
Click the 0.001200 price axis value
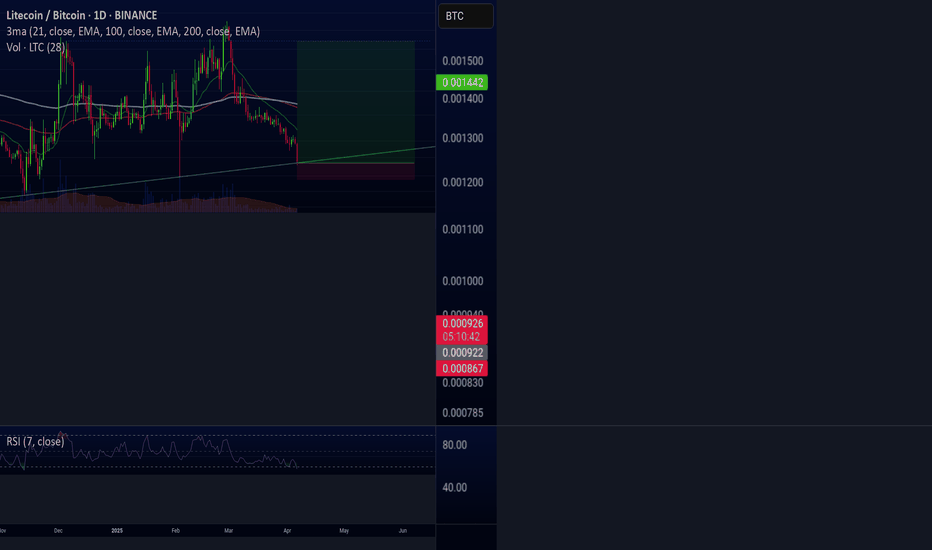[462, 183]
